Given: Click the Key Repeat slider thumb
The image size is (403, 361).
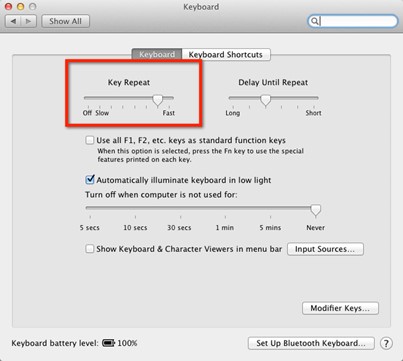Looking at the screenshot, I should [x=158, y=100].
